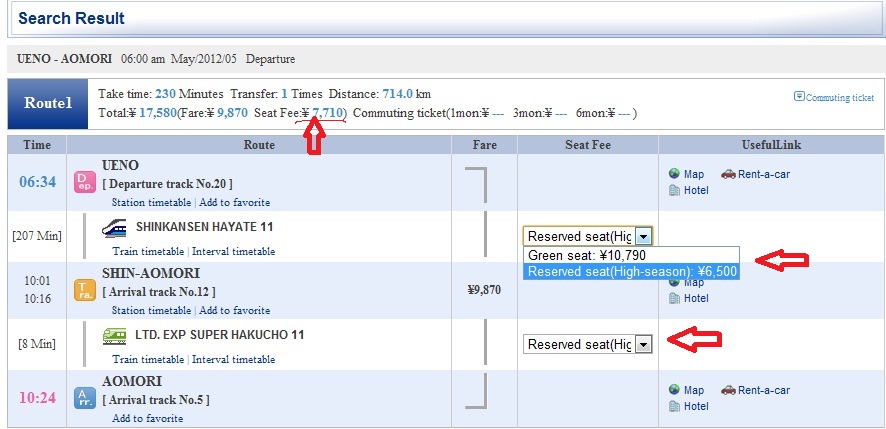Click the pink Dep. departure icon
The height and width of the screenshot is (429, 886).
(85, 183)
